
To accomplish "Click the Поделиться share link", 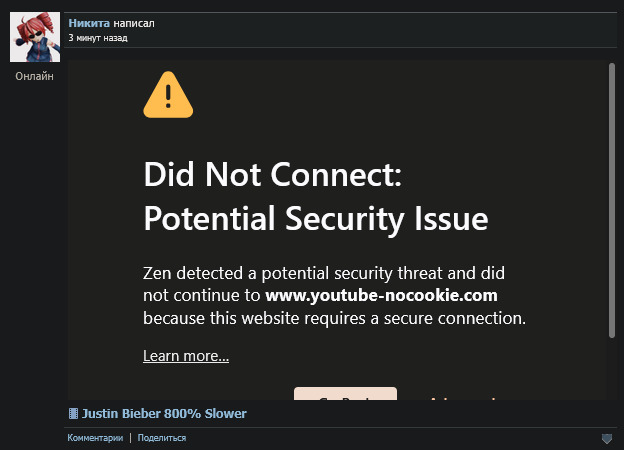I will (161, 438).
